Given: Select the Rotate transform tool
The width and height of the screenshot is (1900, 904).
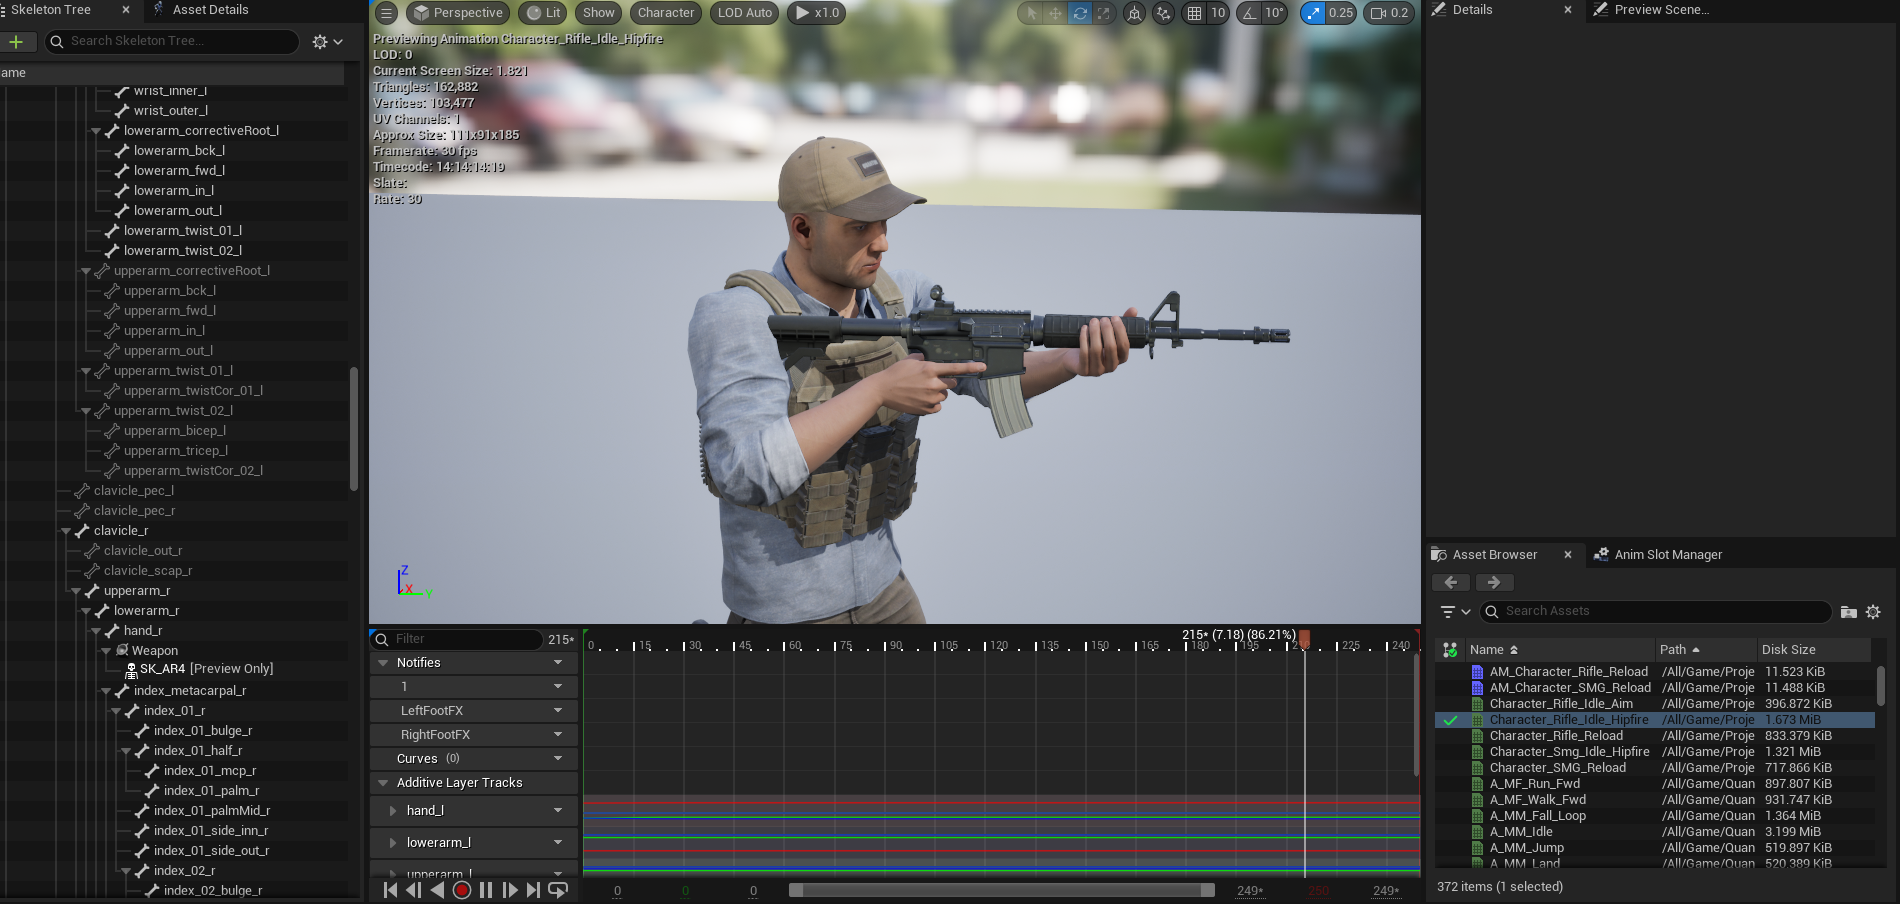Looking at the screenshot, I should 1080,13.
